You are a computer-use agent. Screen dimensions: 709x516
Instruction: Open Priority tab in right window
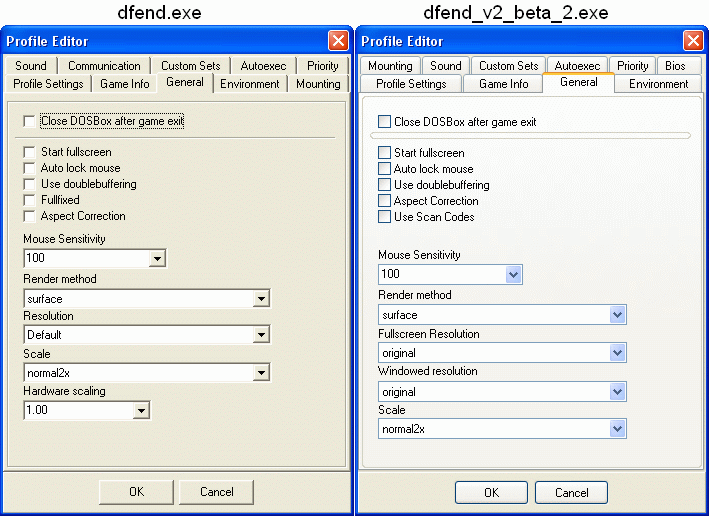[x=633, y=66]
